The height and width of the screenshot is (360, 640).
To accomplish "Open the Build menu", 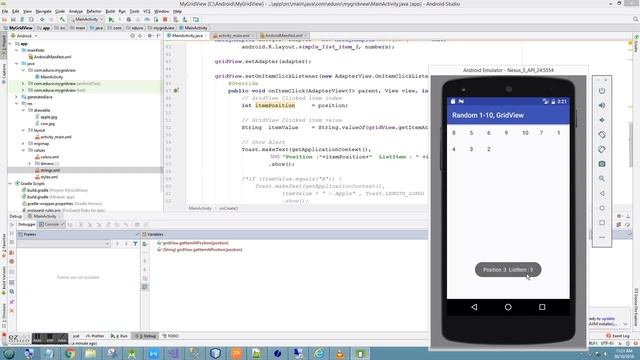I will pos(110,11).
